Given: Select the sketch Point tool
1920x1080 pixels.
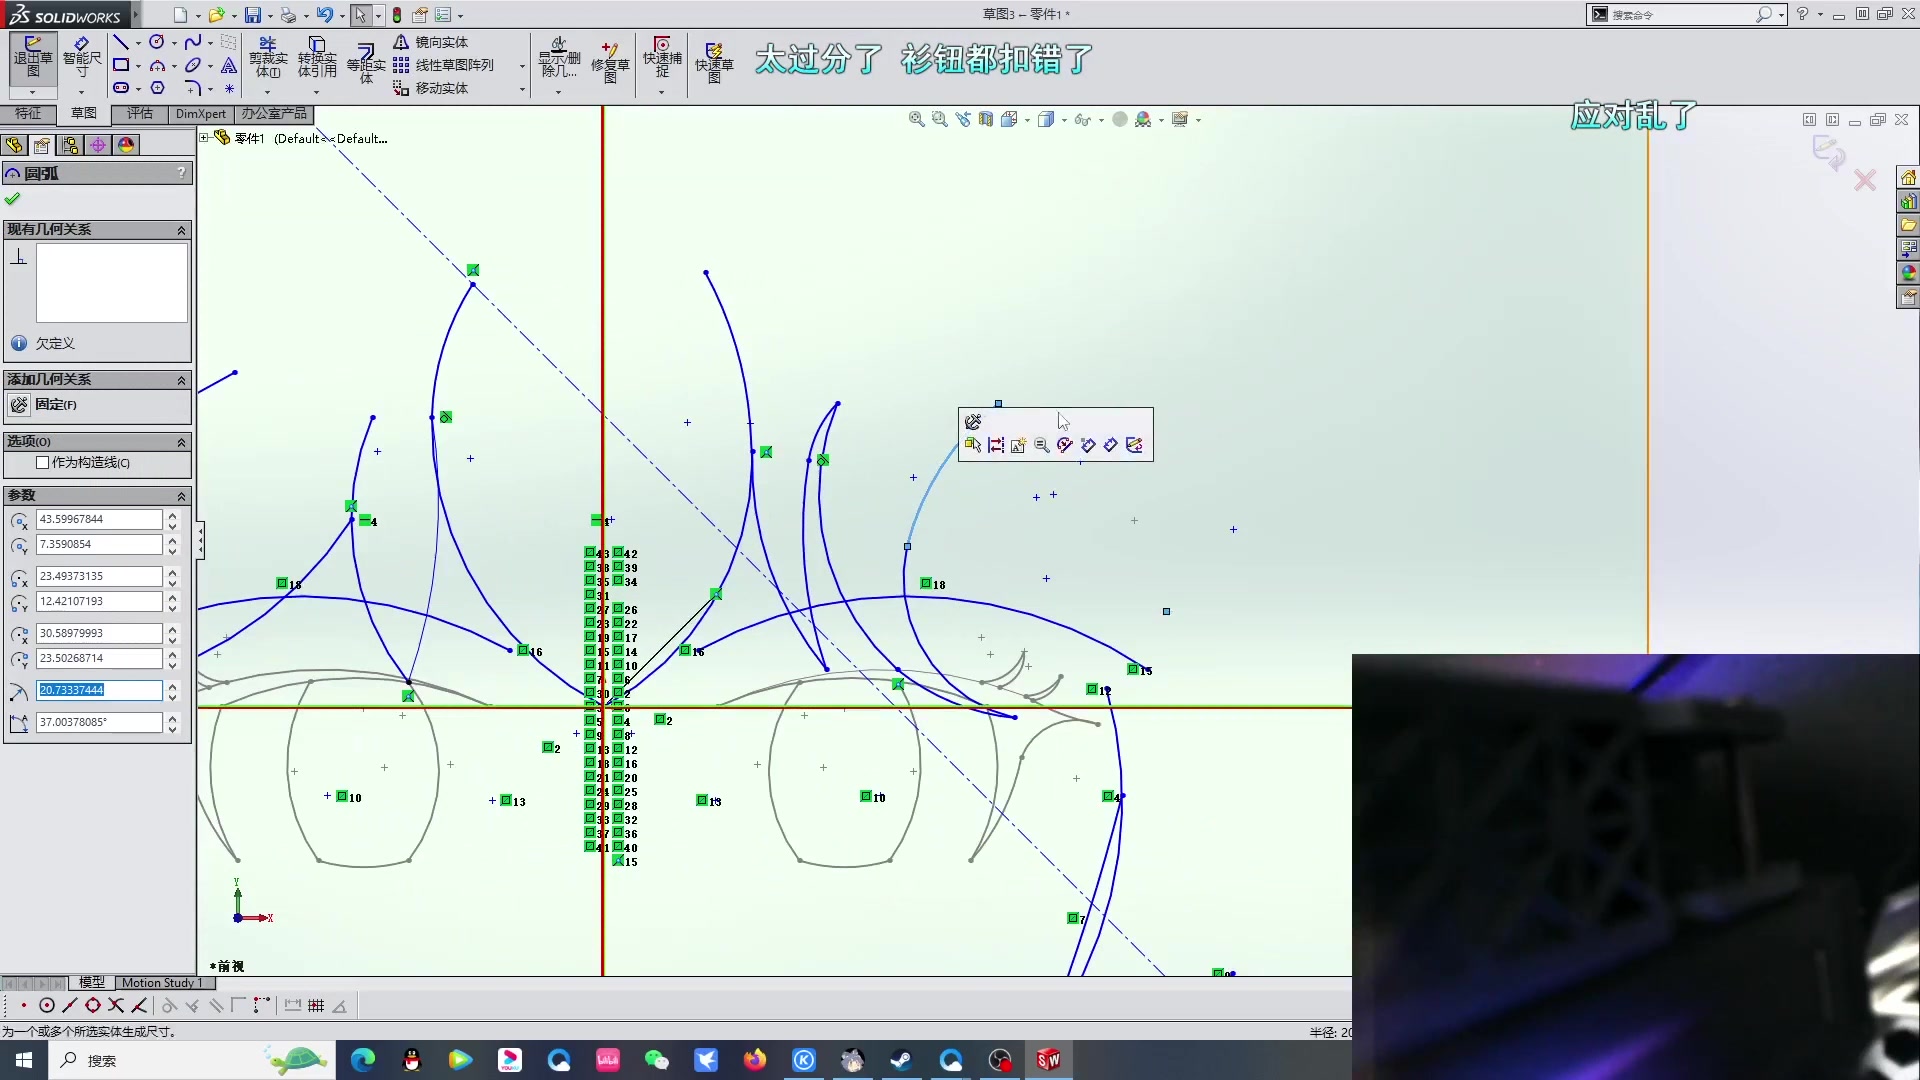Looking at the screenshot, I should (x=229, y=88).
